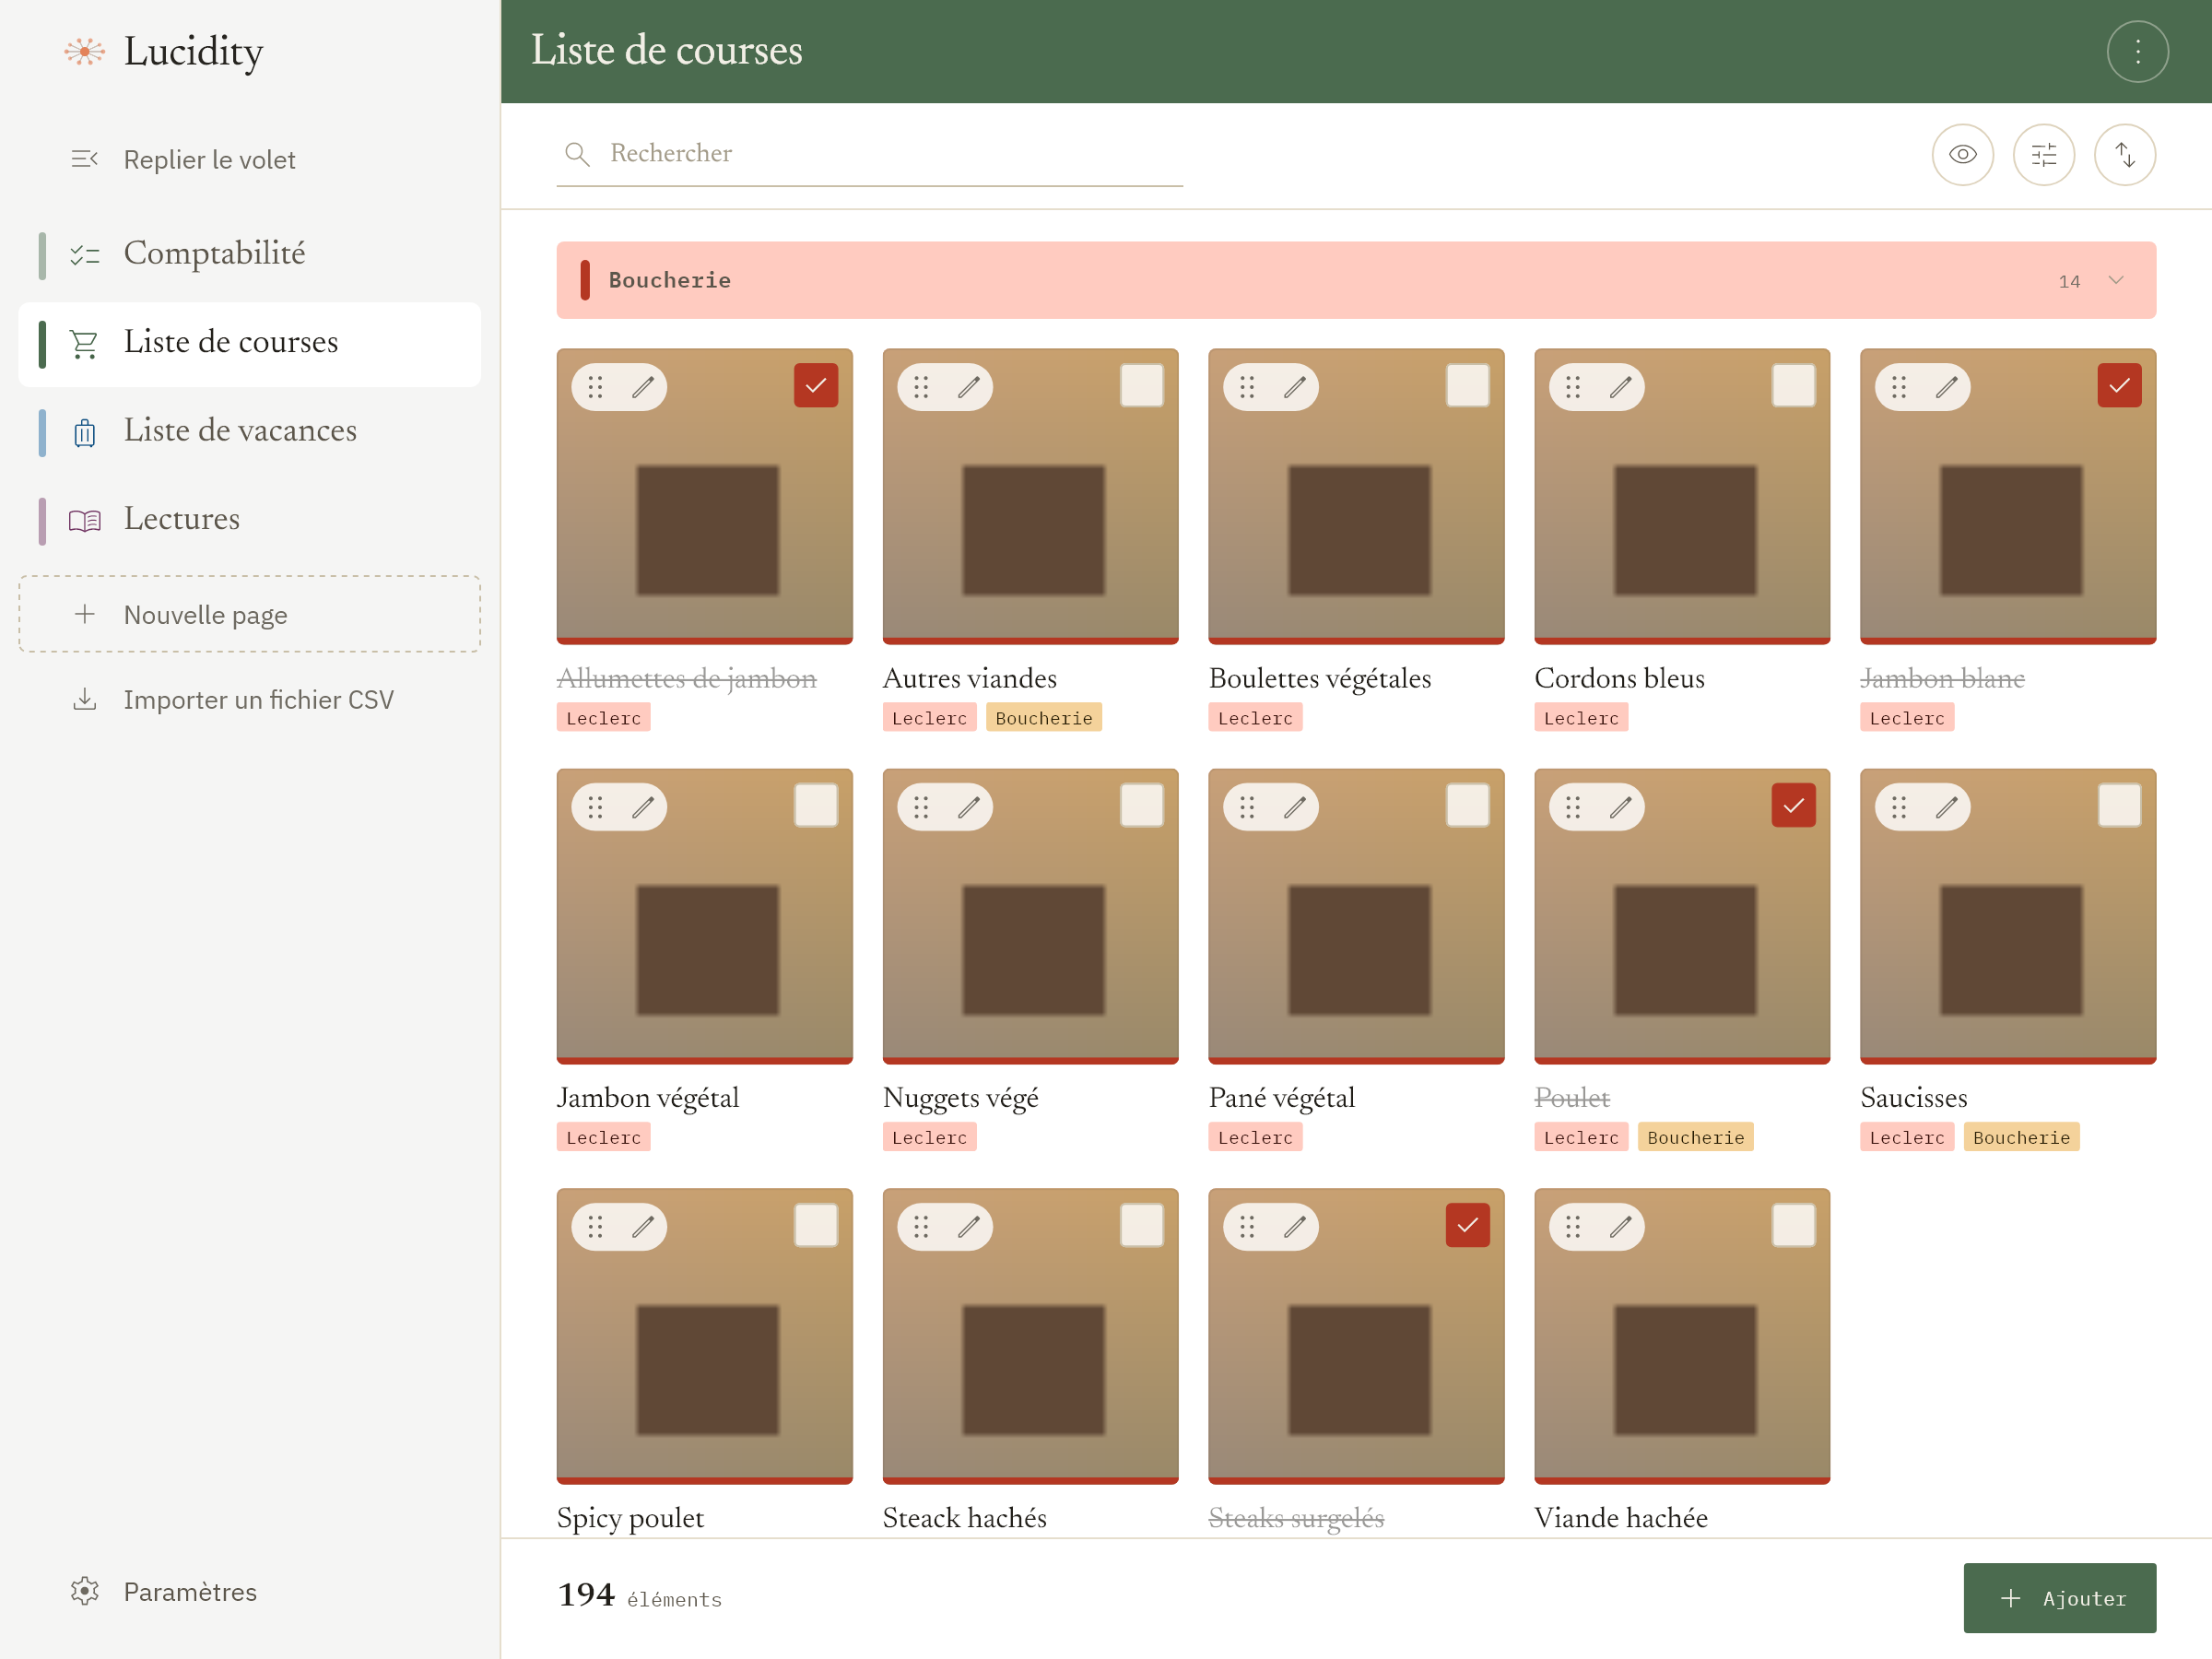Click the Lucidity logo icon
2212x1659 pixels.
pyautogui.click(x=84, y=51)
